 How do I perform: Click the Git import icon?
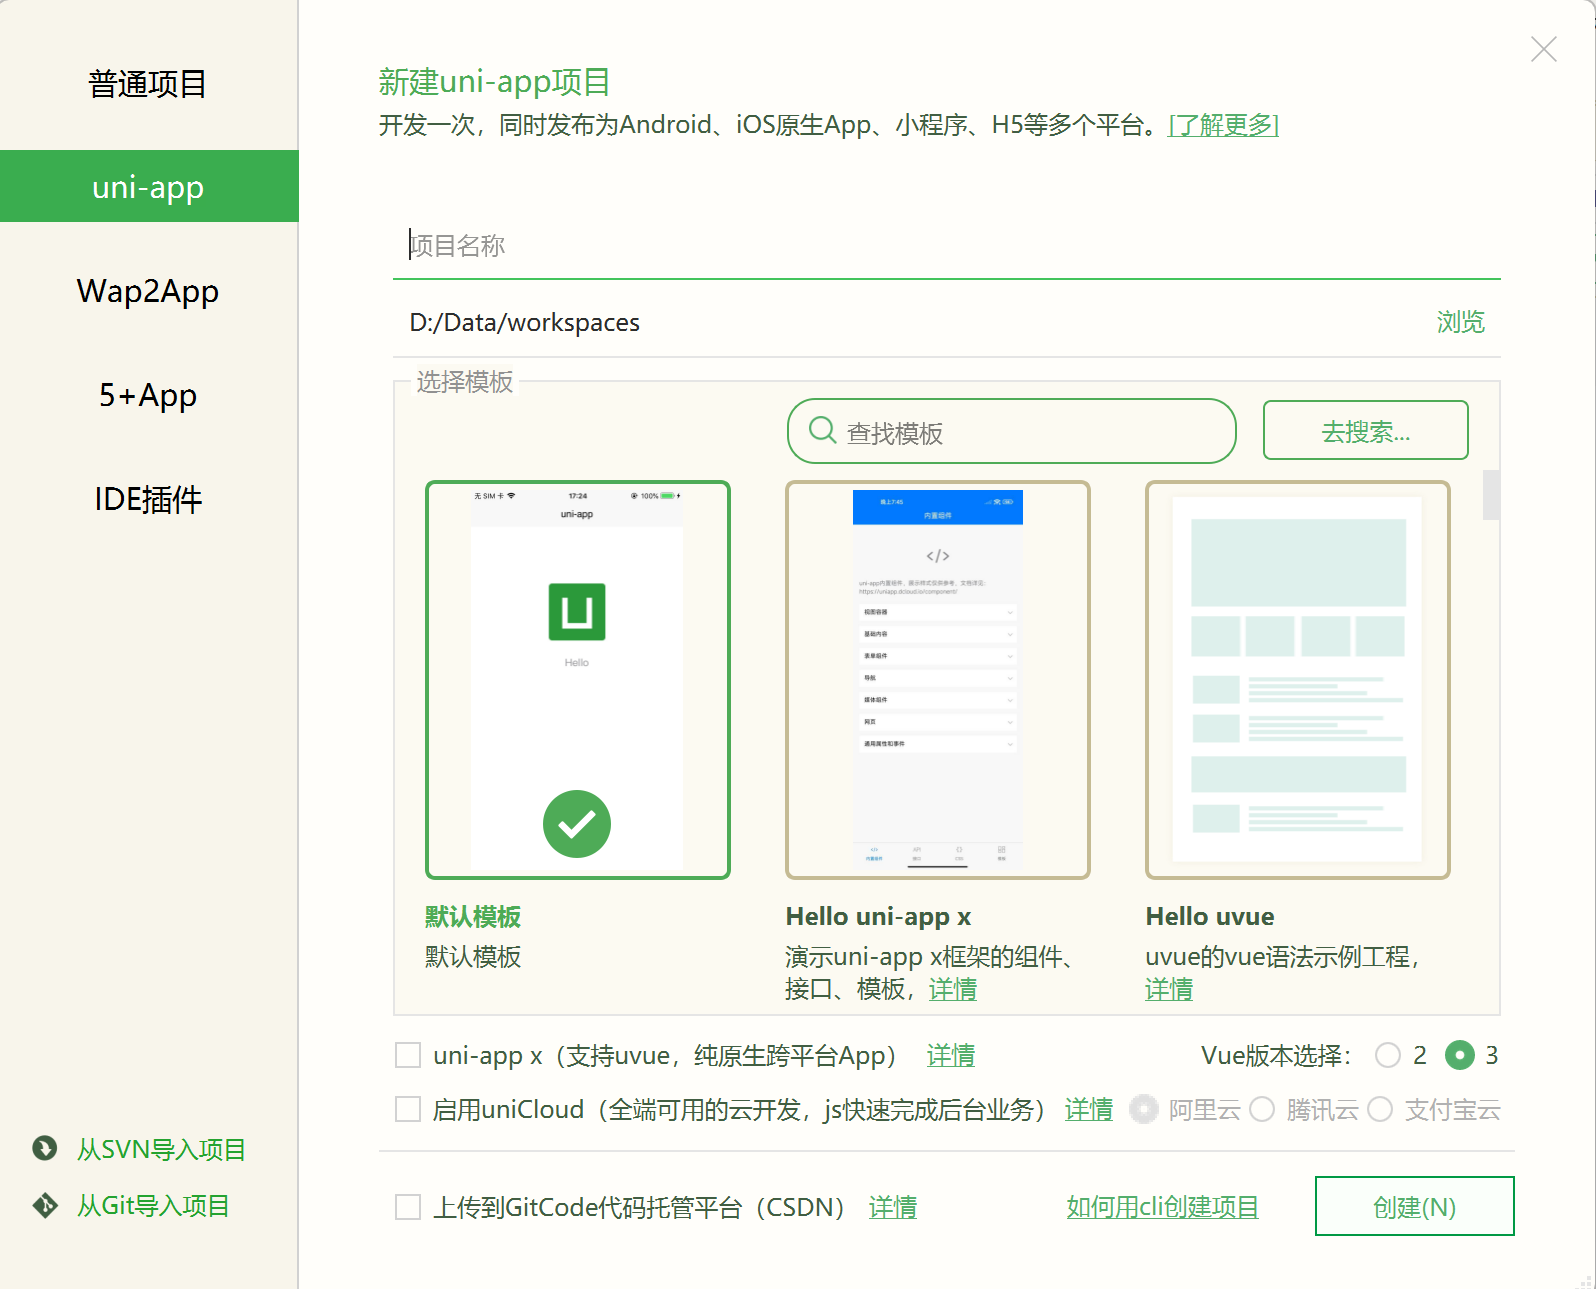pyautogui.click(x=45, y=1205)
